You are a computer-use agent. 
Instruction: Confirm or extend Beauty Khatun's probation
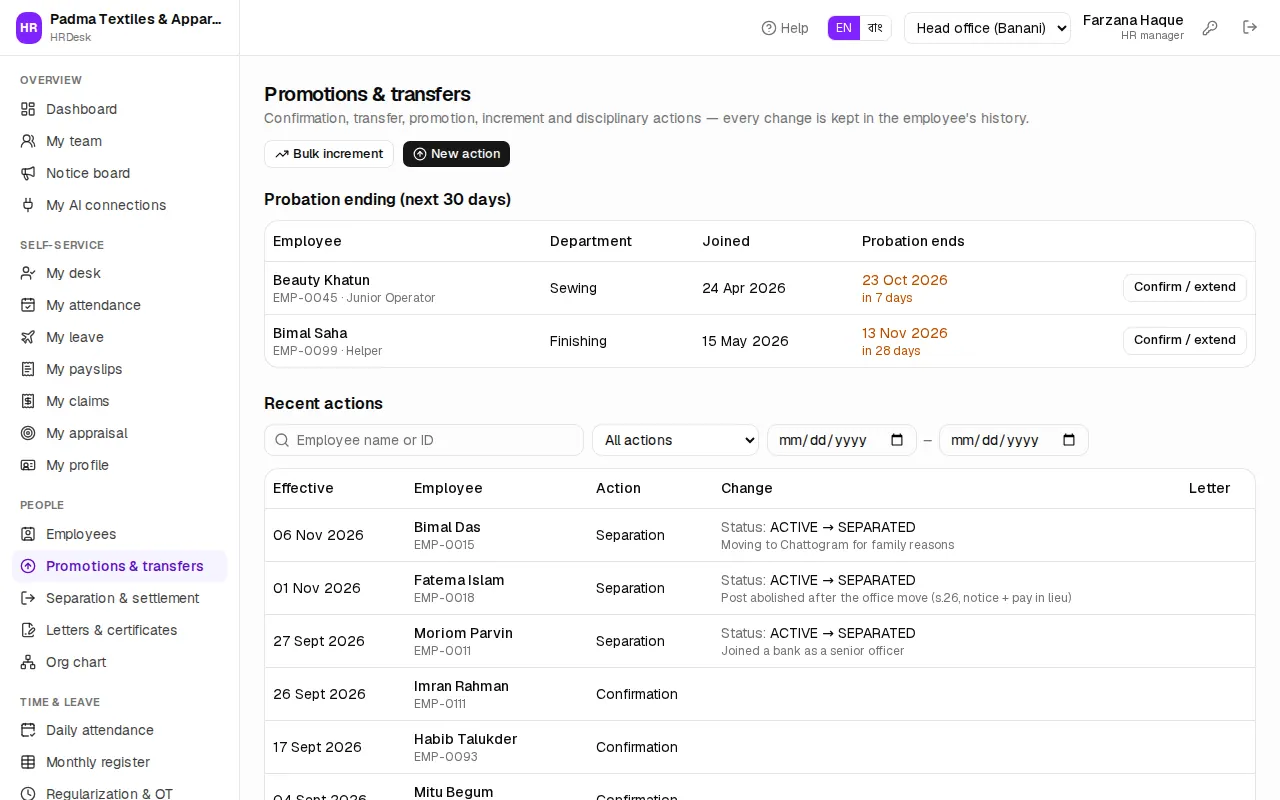pos(1185,287)
